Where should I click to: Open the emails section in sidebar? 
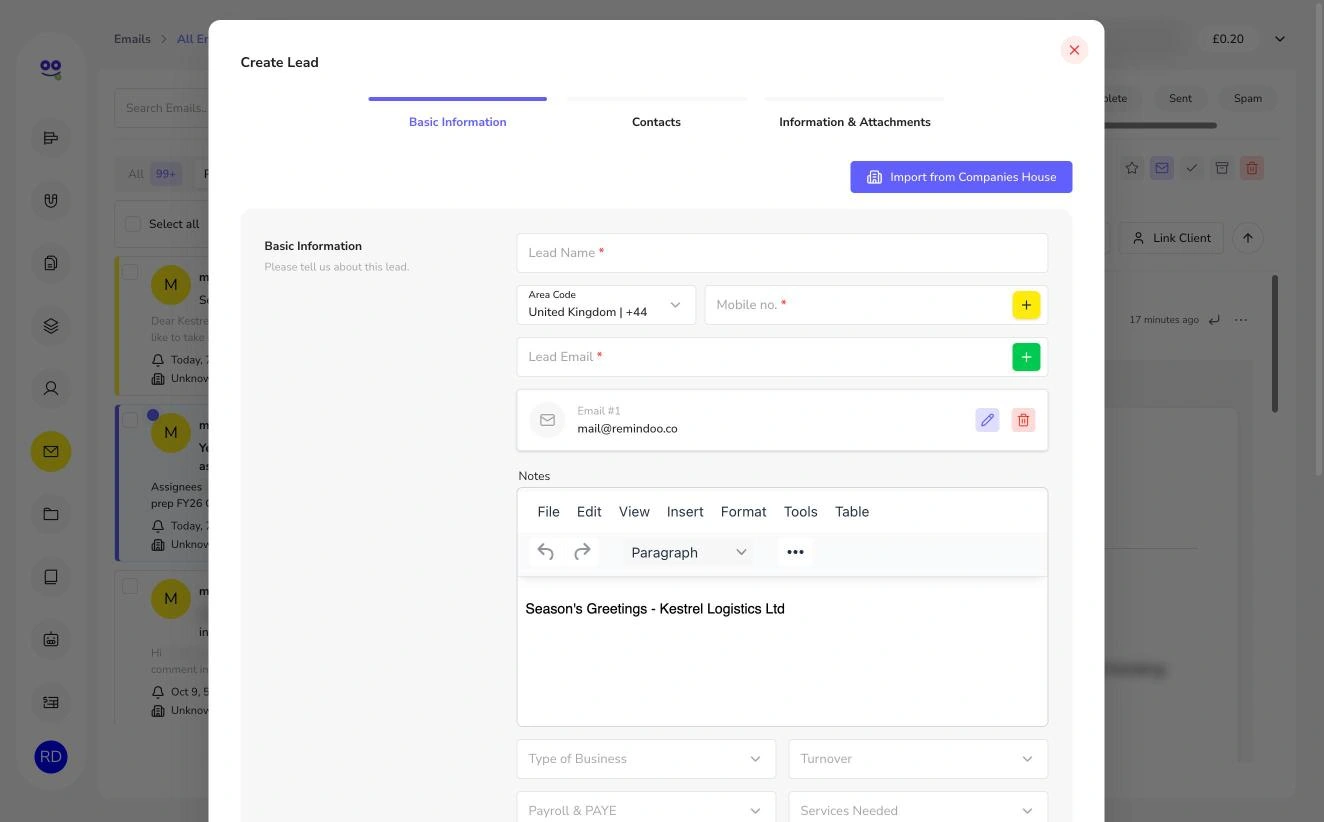pos(51,452)
